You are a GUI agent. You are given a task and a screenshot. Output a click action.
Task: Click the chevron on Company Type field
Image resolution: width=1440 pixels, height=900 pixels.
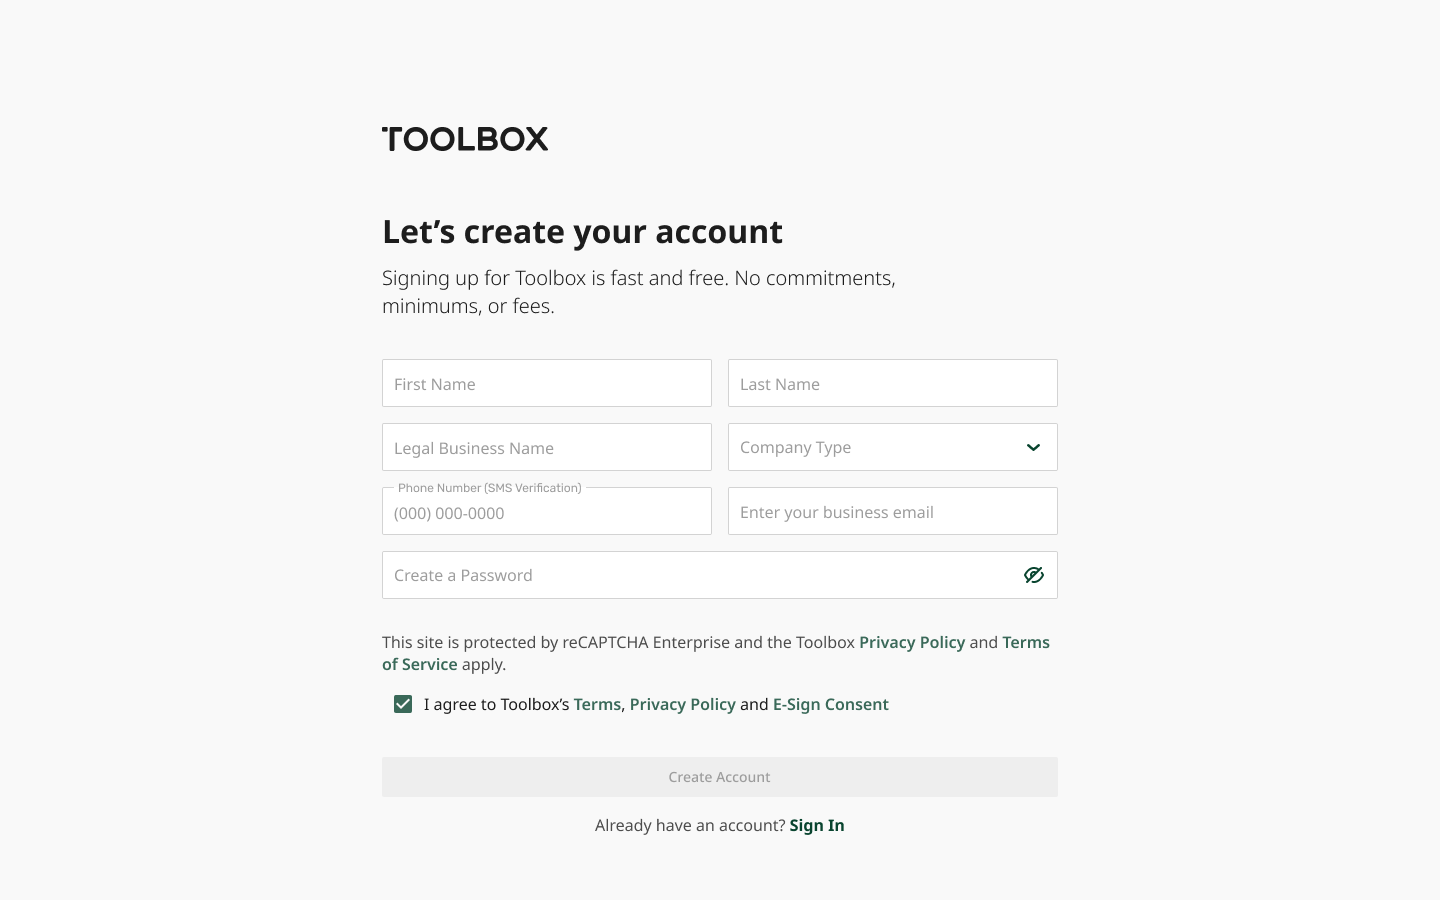coord(1033,447)
